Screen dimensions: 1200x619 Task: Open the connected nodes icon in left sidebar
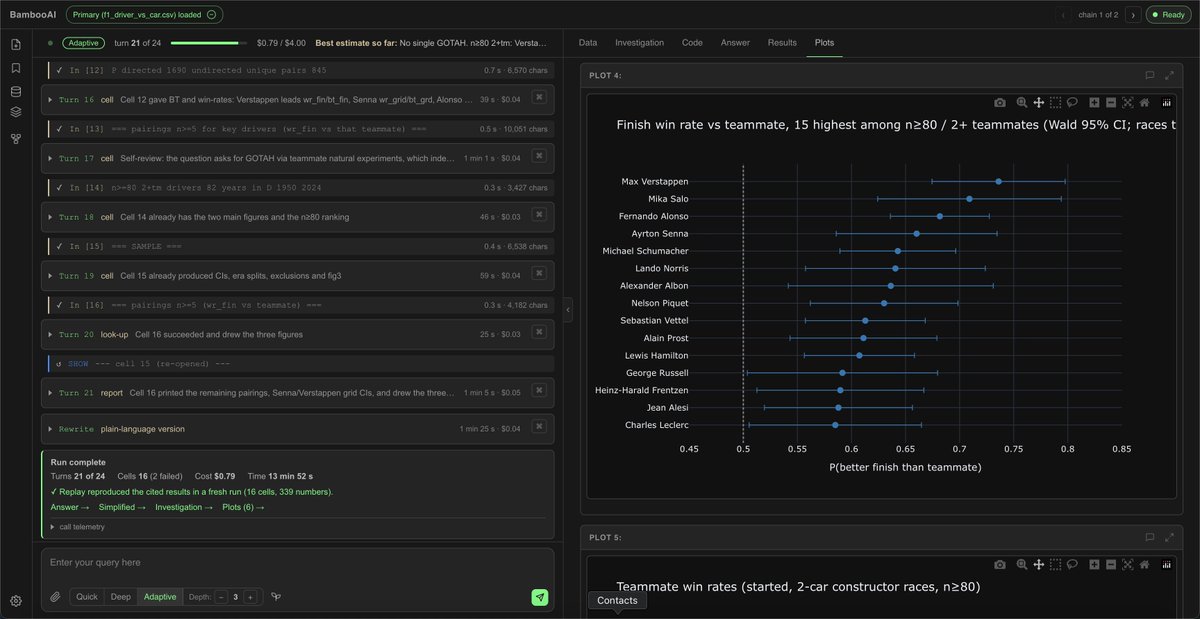coord(16,138)
